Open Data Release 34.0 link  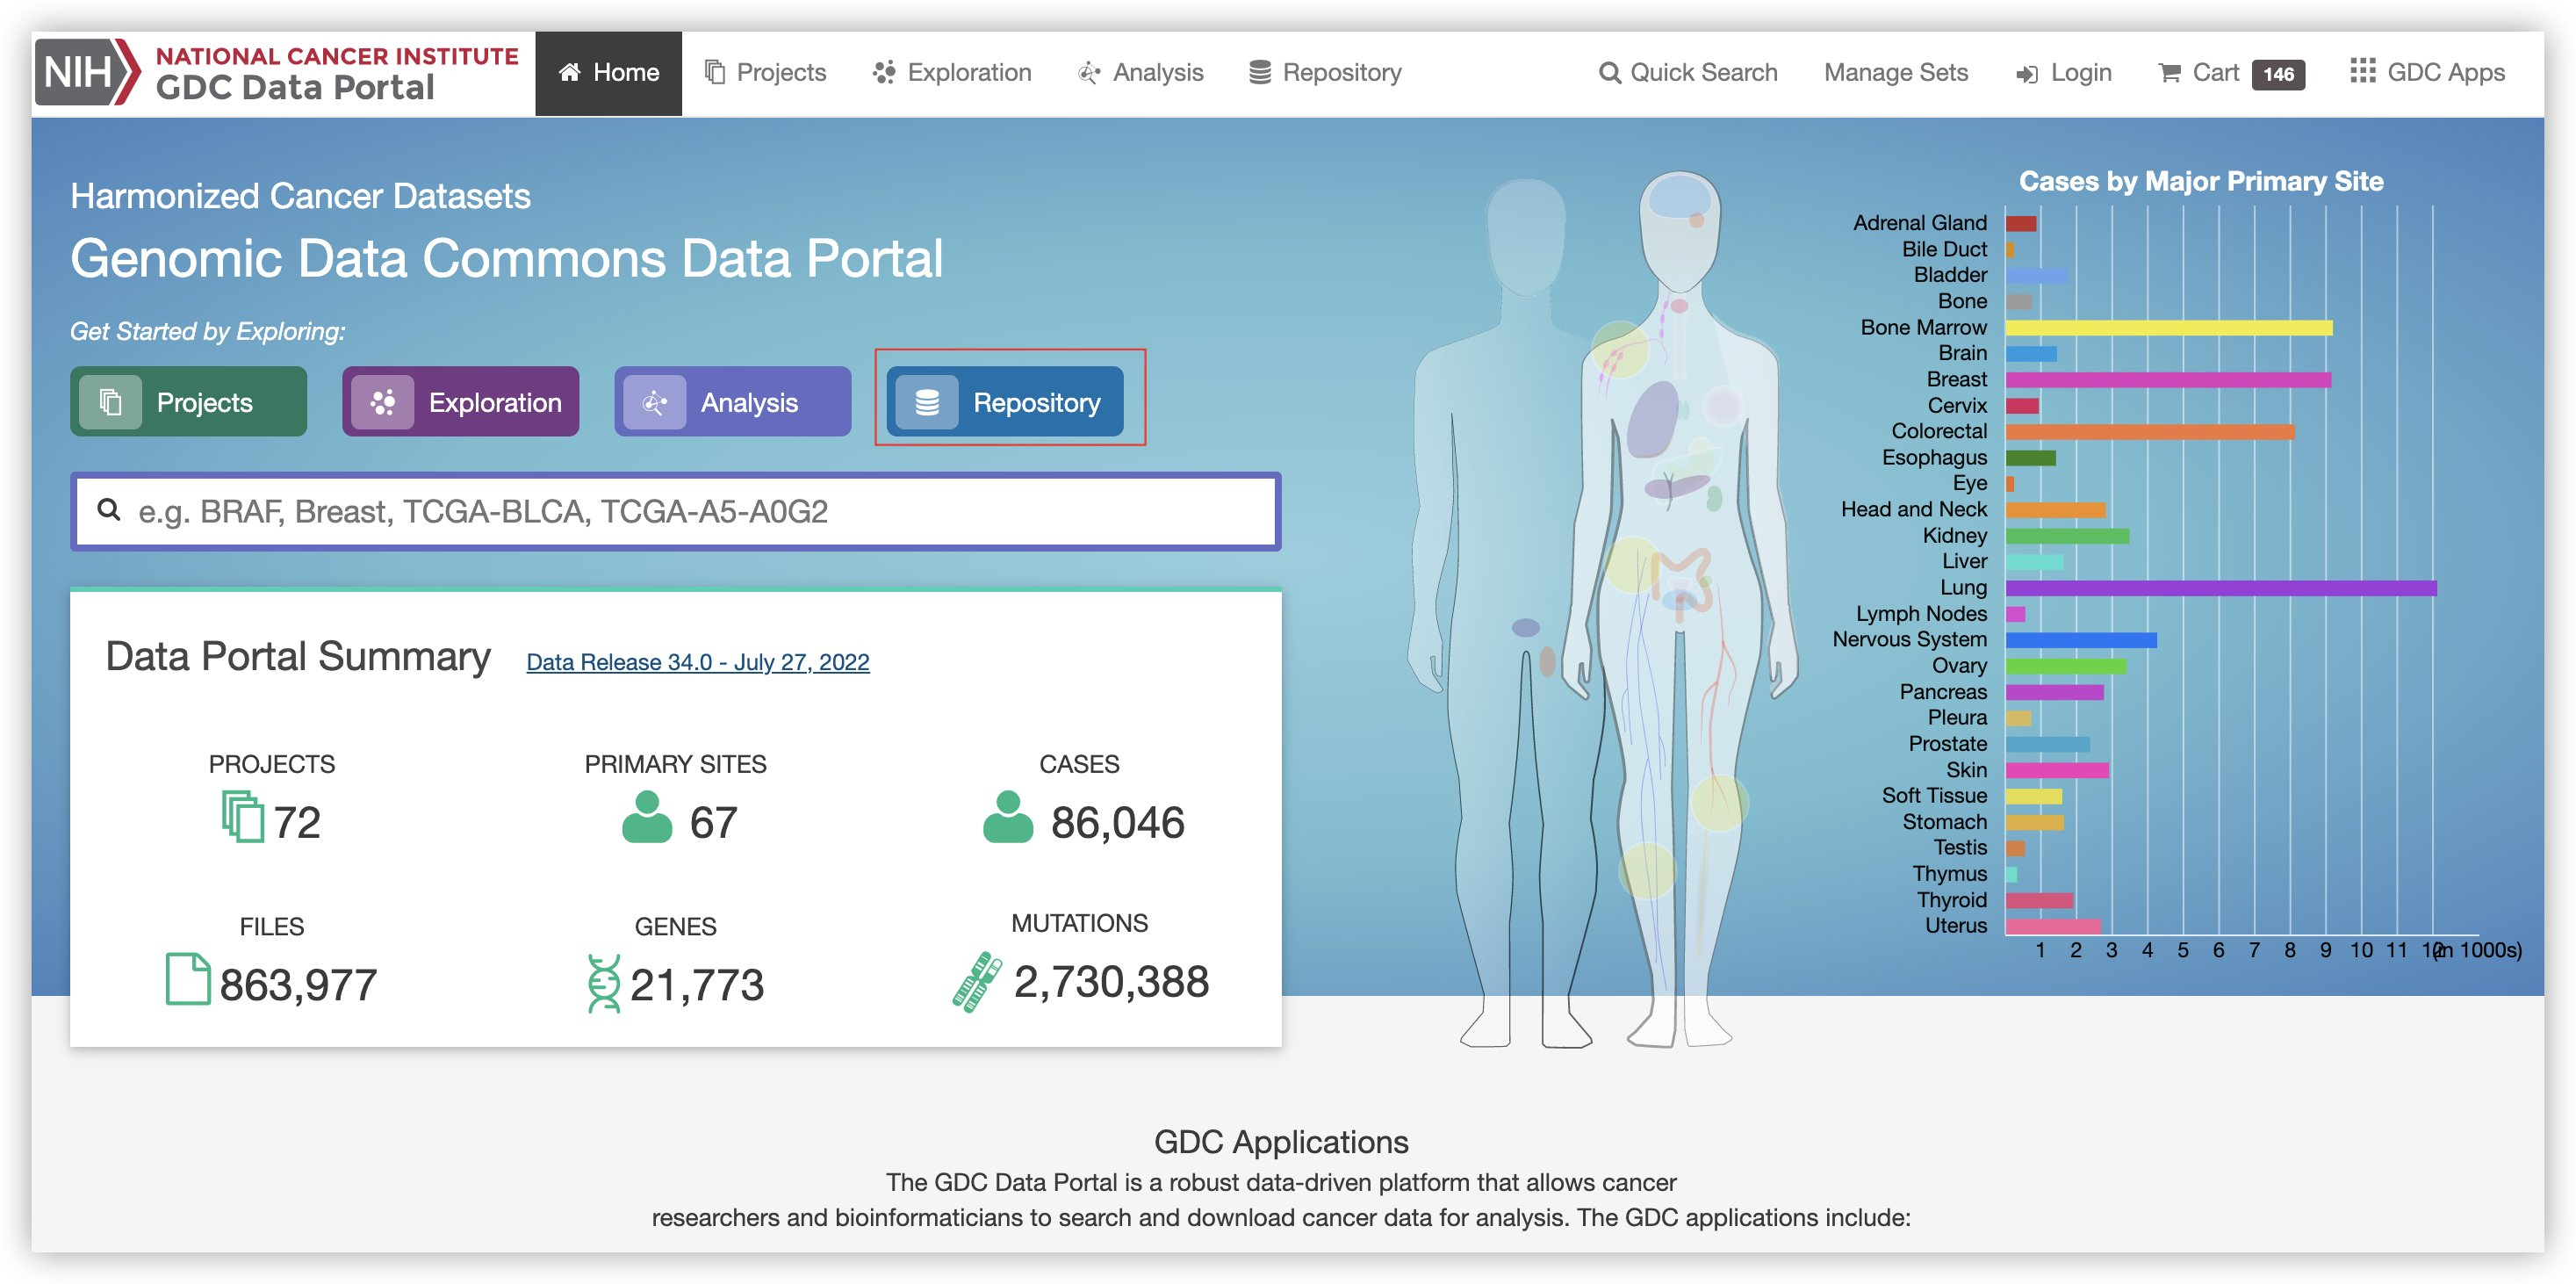tap(697, 662)
